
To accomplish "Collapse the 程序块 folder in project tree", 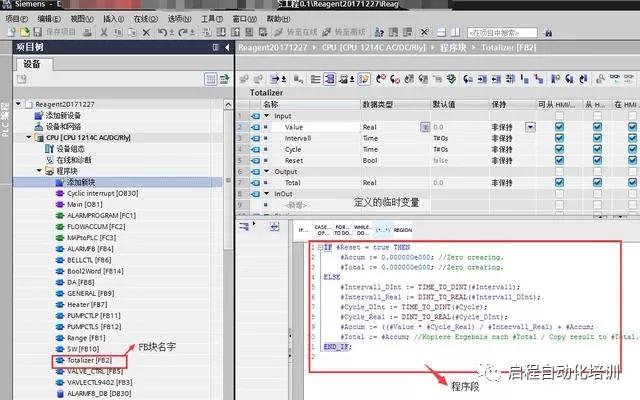I will (39, 171).
